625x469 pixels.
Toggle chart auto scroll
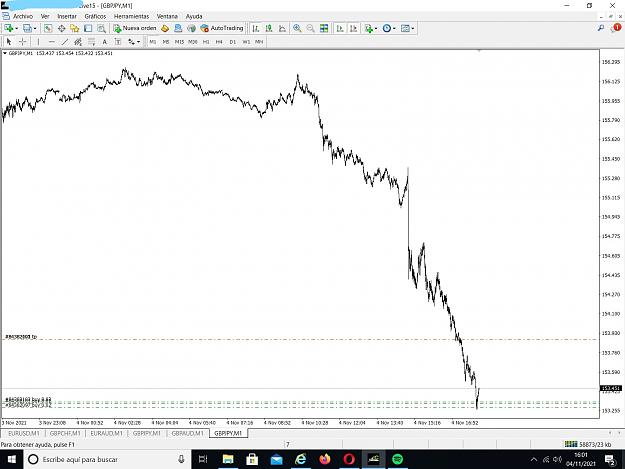340,28
